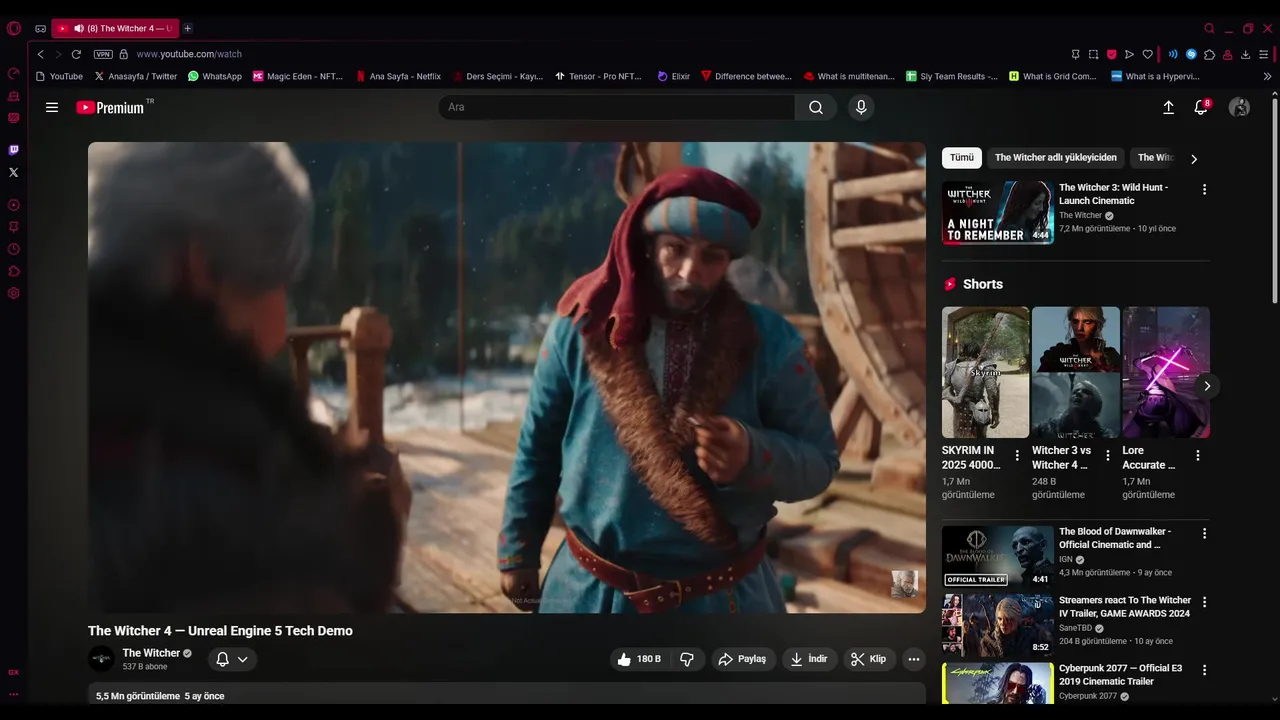The width and height of the screenshot is (1280, 720).
Task: Go back to the previous page
Action: pyautogui.click(x=40, y=54)
